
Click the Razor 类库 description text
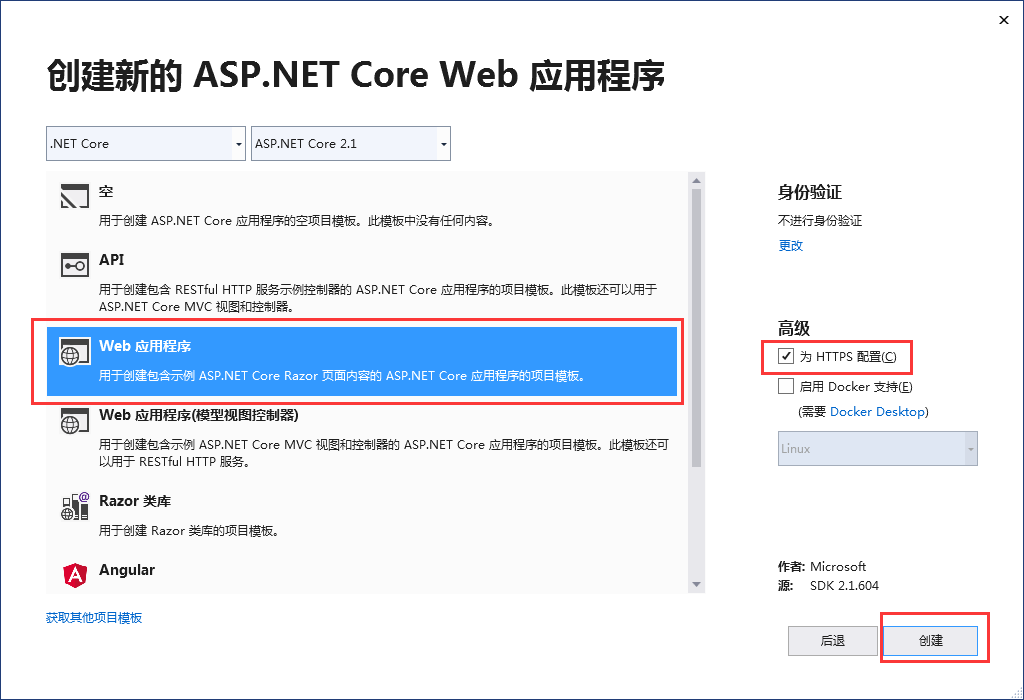(x=191, y=531)
